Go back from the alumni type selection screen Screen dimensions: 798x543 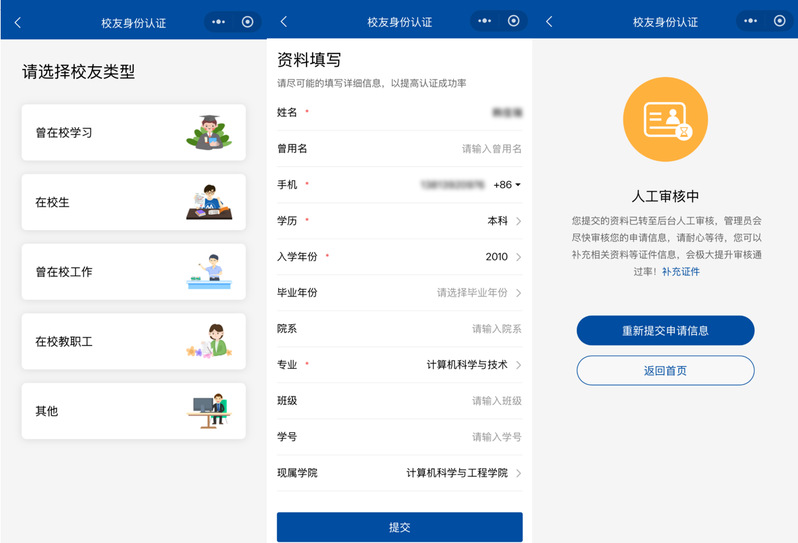(17, 21)
